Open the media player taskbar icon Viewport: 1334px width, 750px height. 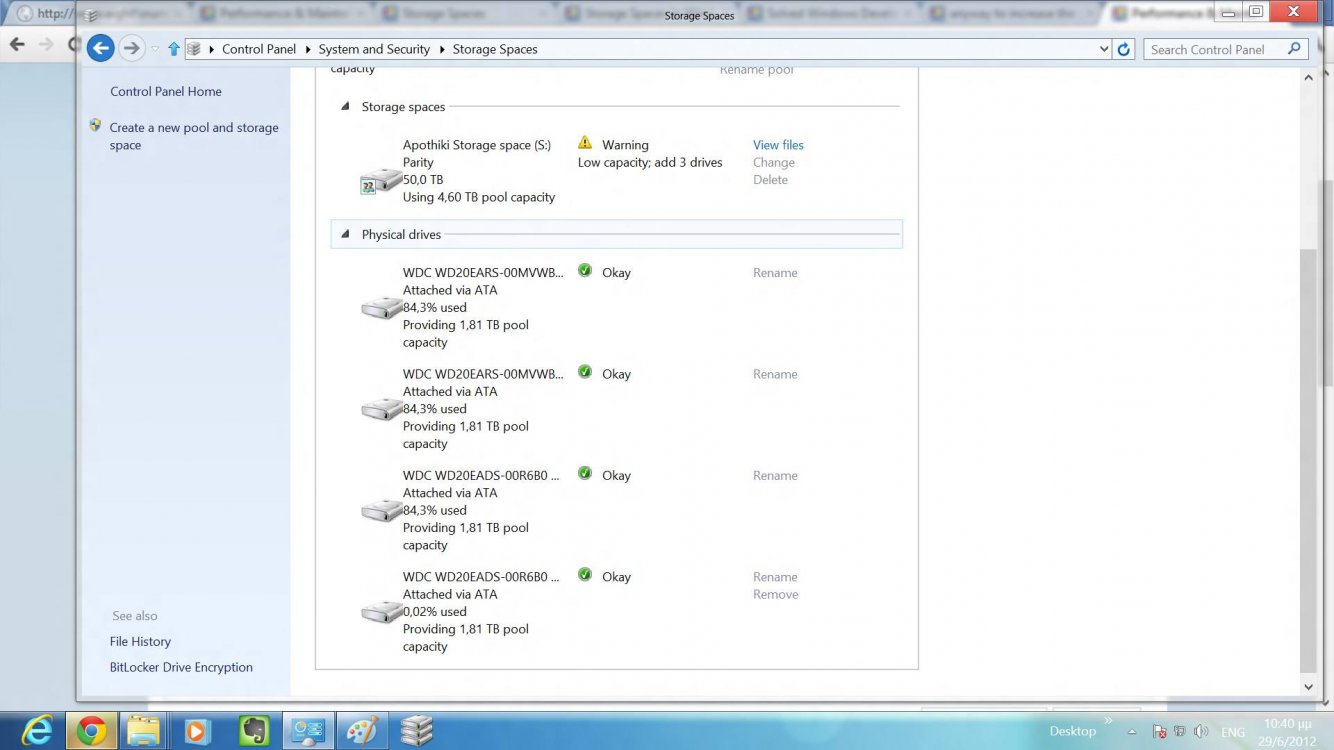(196, 731)
